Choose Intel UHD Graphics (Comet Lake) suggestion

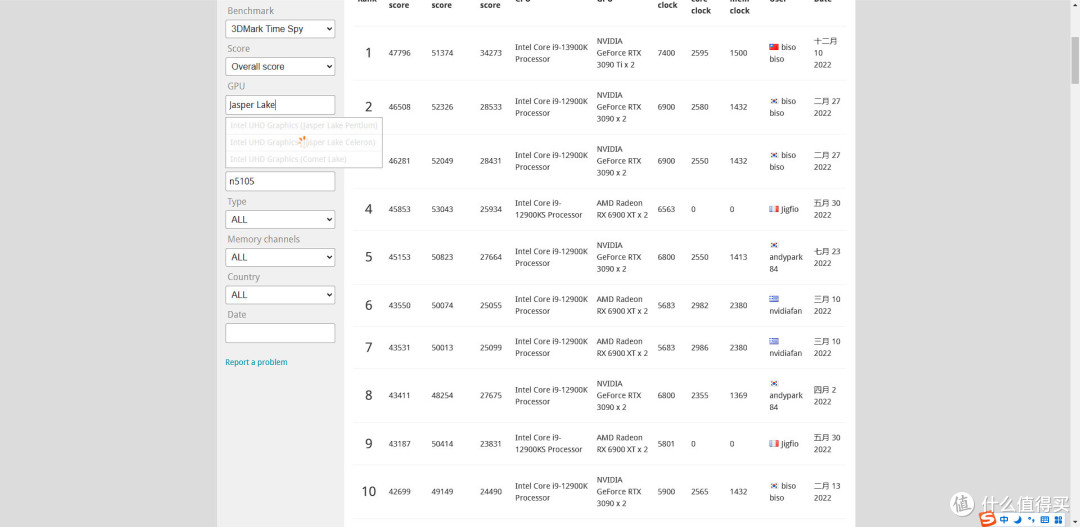pos(288,159)
